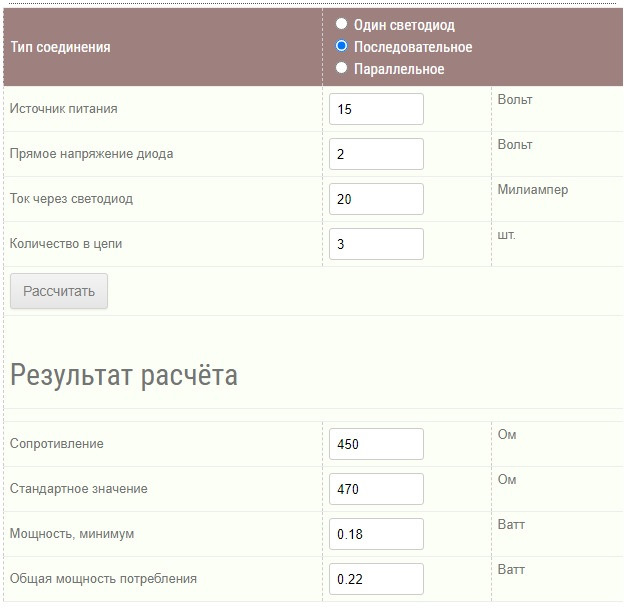Click the "Тип соединения" header label
Viewport: 627px width, 609px height.
click(60, 47)
